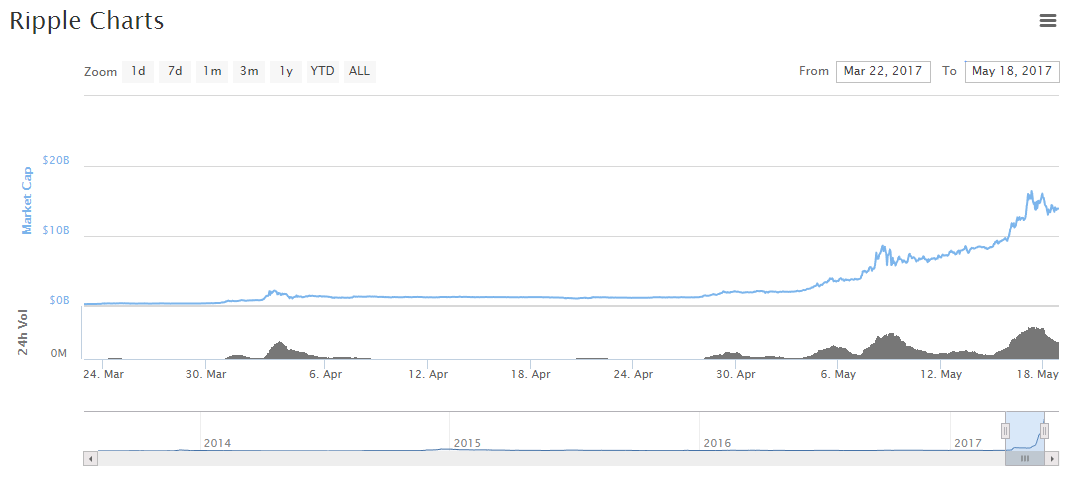This screenshot has height=480, width=1075.
Task: Click the 24h Vol axis title
Action: [23, 333]
